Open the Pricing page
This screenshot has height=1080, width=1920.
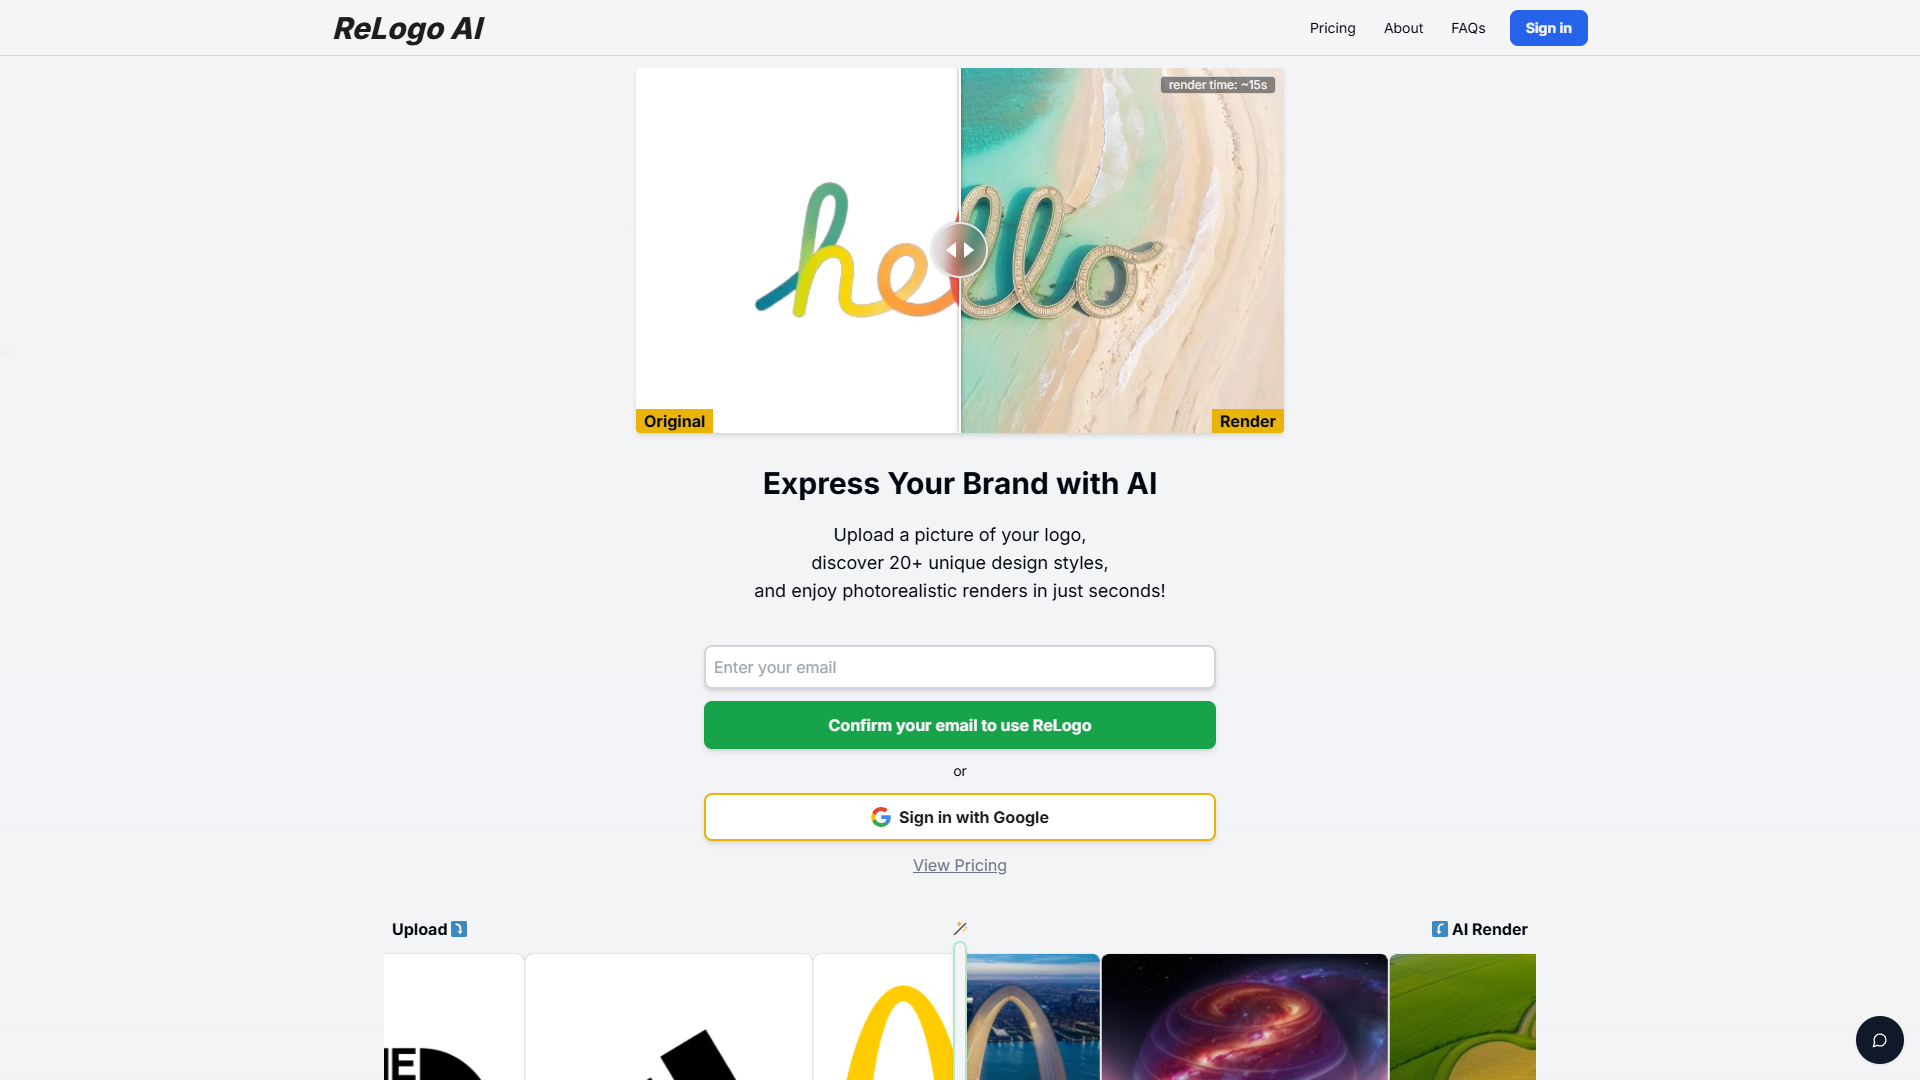(1332, 28)
